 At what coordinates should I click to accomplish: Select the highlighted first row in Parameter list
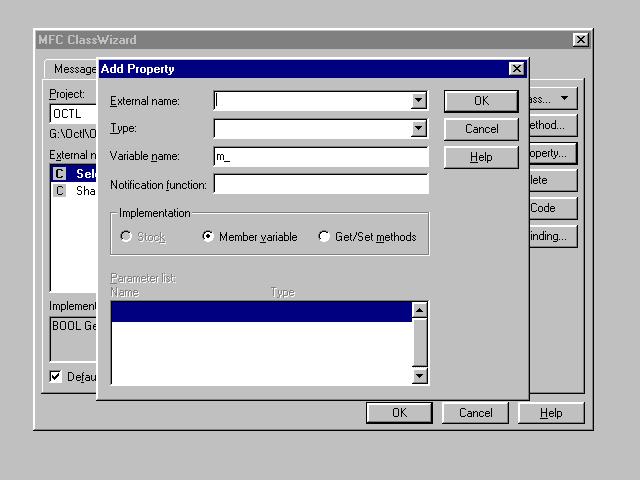point(260,312)
